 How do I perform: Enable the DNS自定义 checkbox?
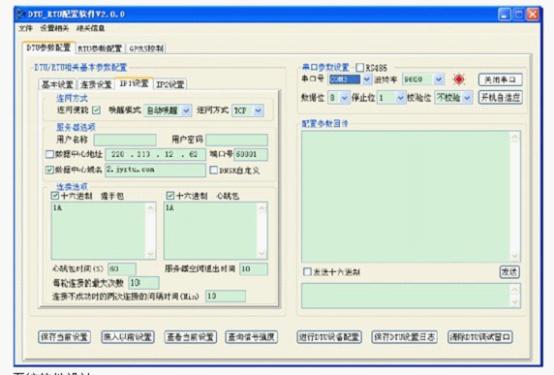pos(213,170)
